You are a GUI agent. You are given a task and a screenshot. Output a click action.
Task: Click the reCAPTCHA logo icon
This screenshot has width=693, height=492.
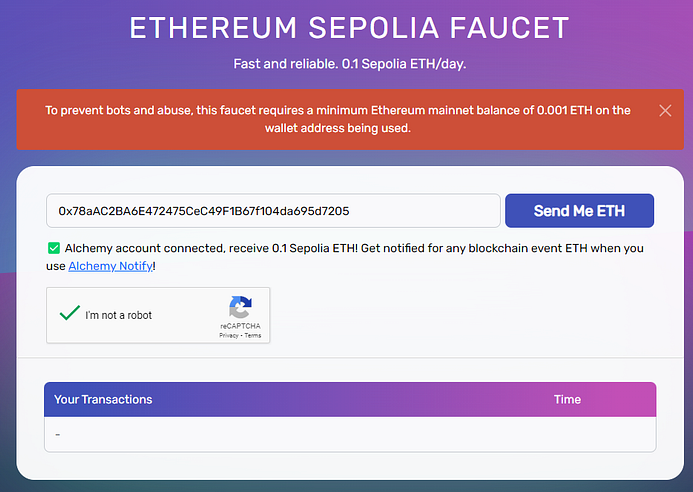tap(240, 307)
